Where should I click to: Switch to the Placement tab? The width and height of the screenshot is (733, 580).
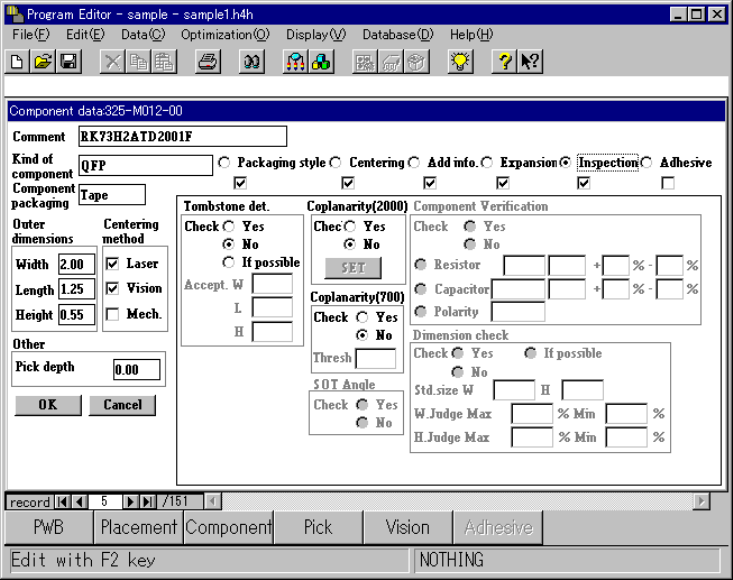(138, 527)
